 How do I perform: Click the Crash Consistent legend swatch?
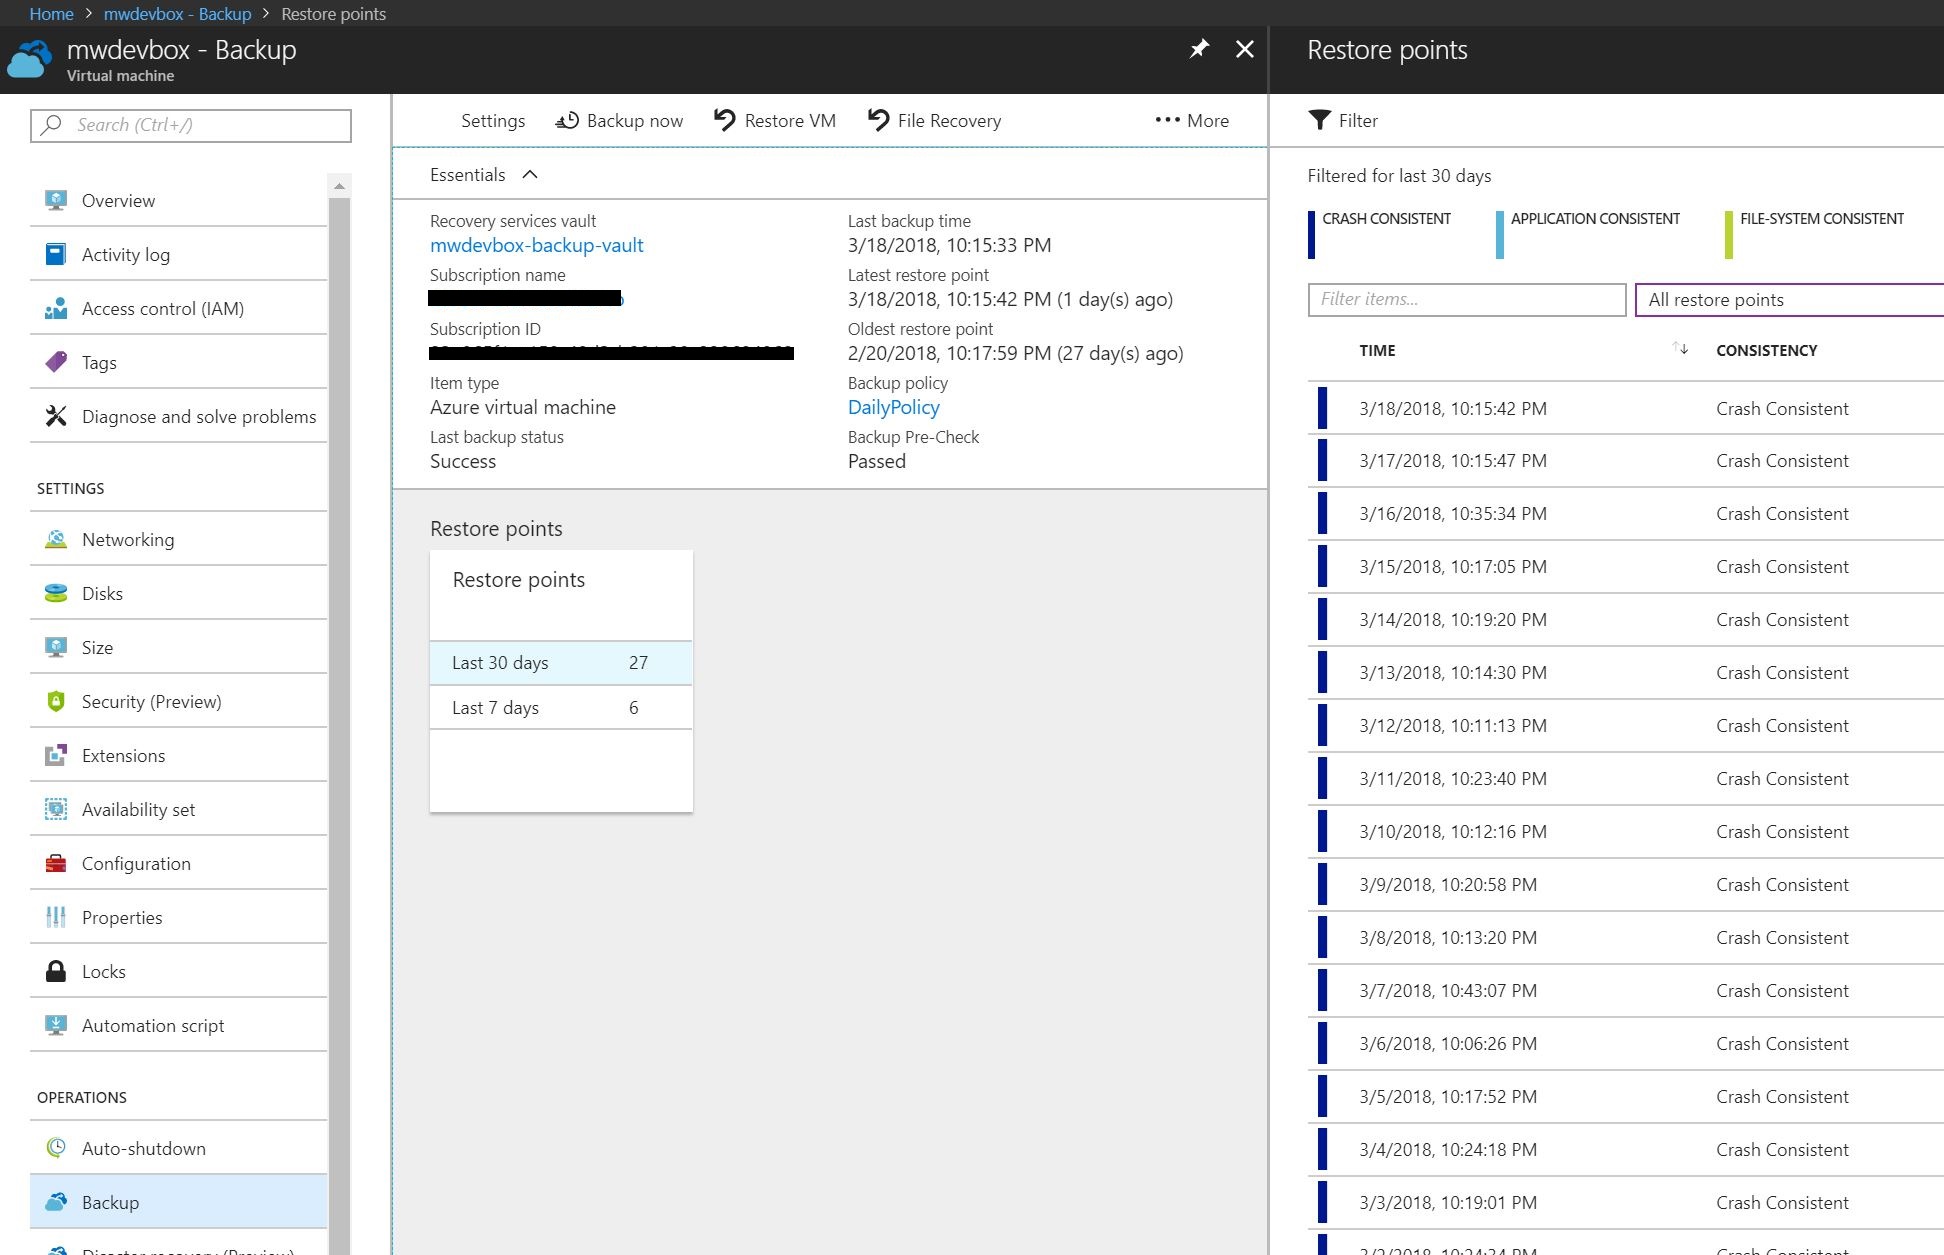[x=1311, y=234]
